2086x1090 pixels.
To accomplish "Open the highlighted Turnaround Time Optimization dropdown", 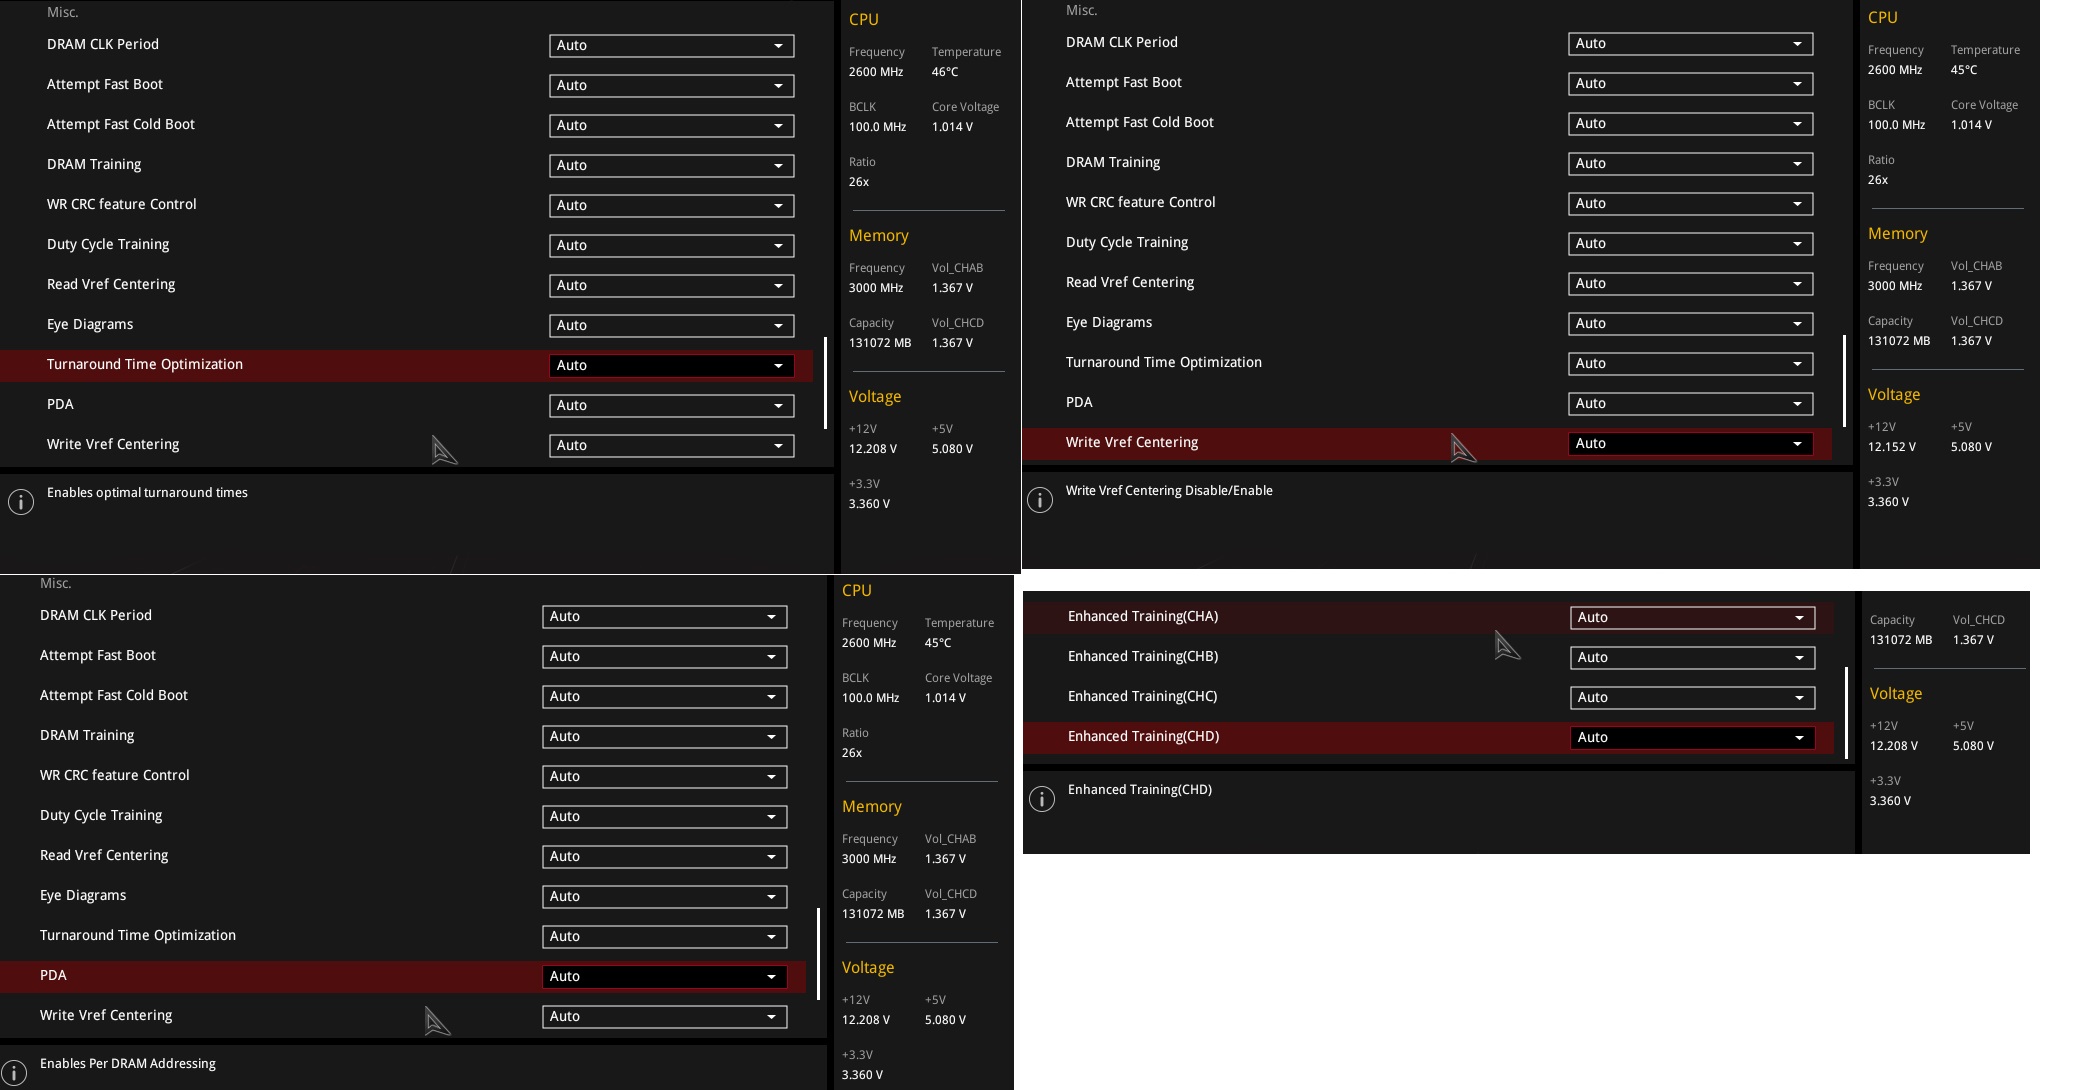I will pyautogui.click(x=671, y=366).
